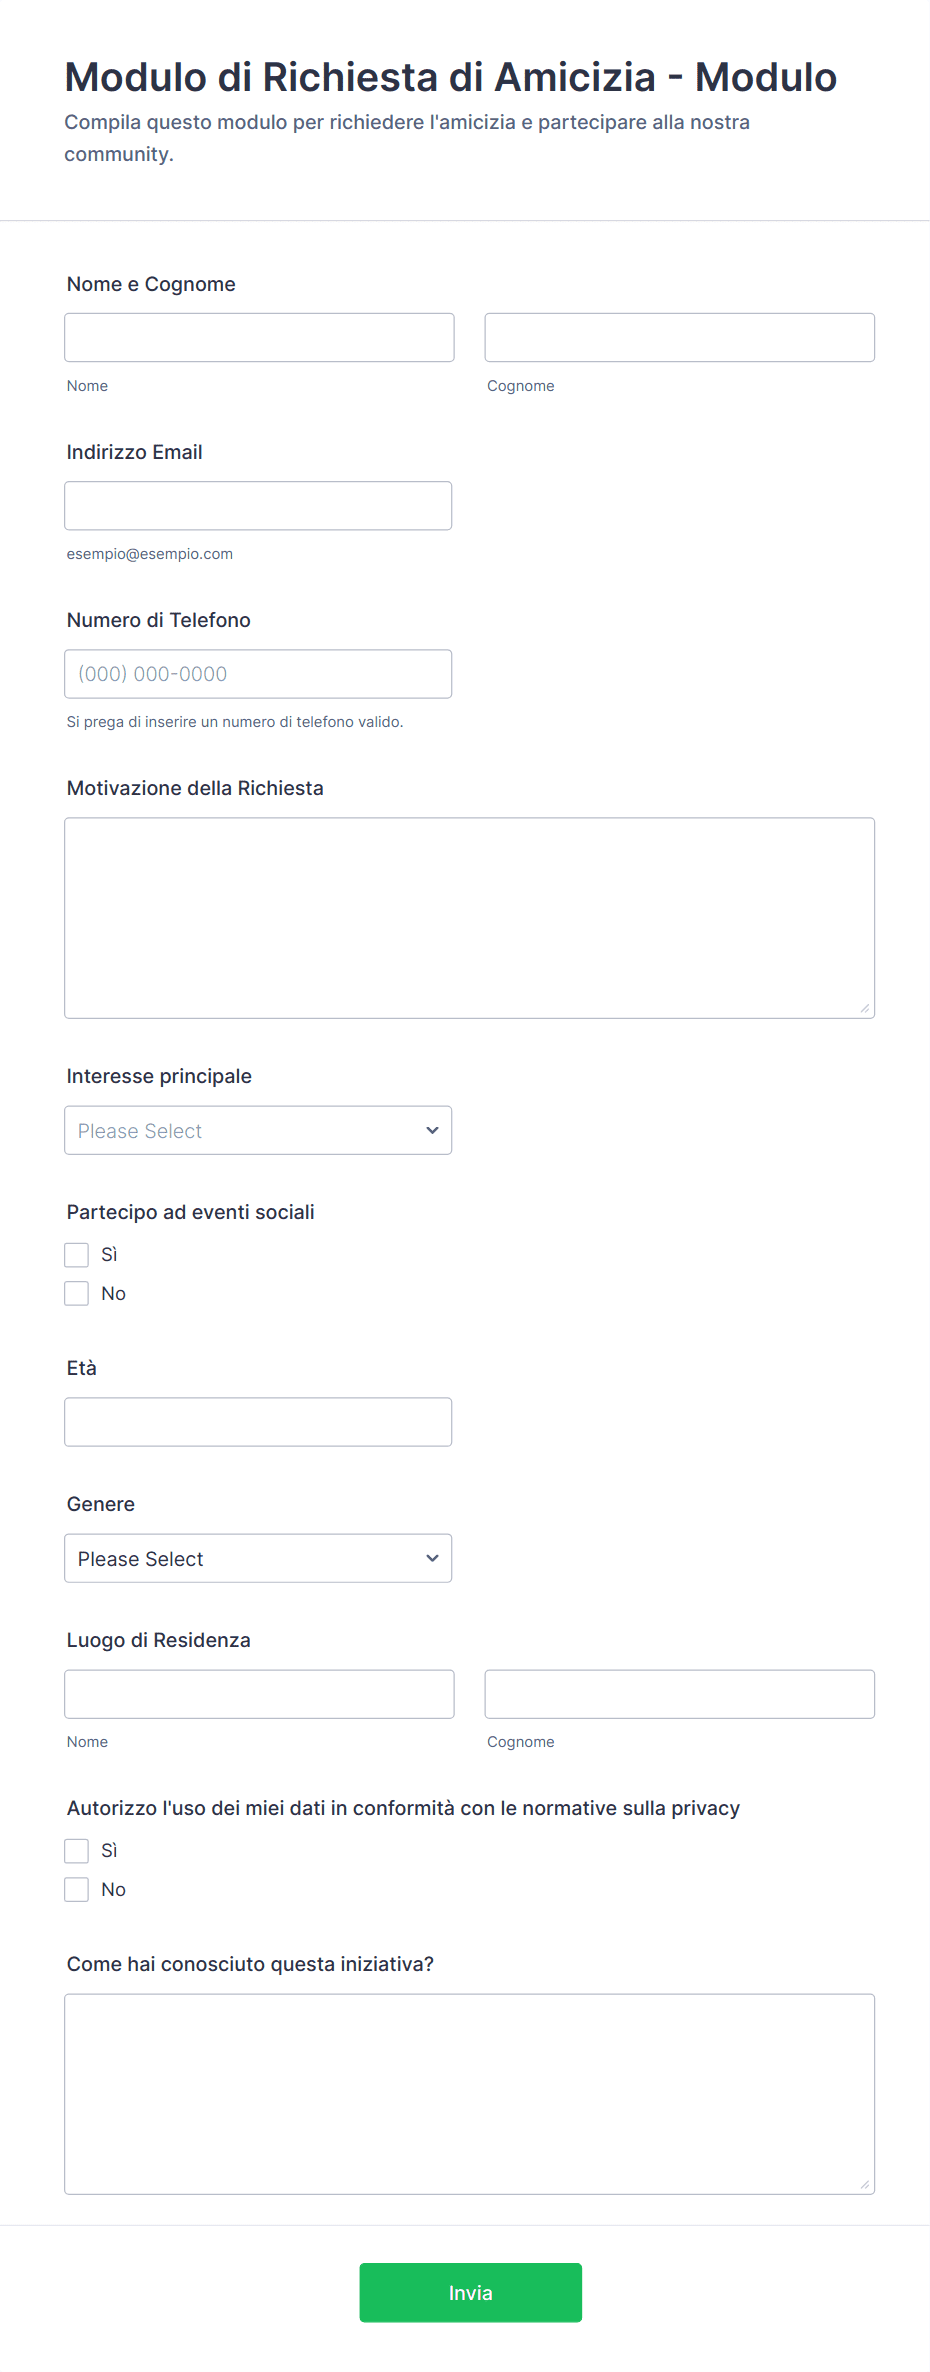Viewport: 930px width, 2372px height.
Task: Click the Nome first name field
Action: coord(259,338)
